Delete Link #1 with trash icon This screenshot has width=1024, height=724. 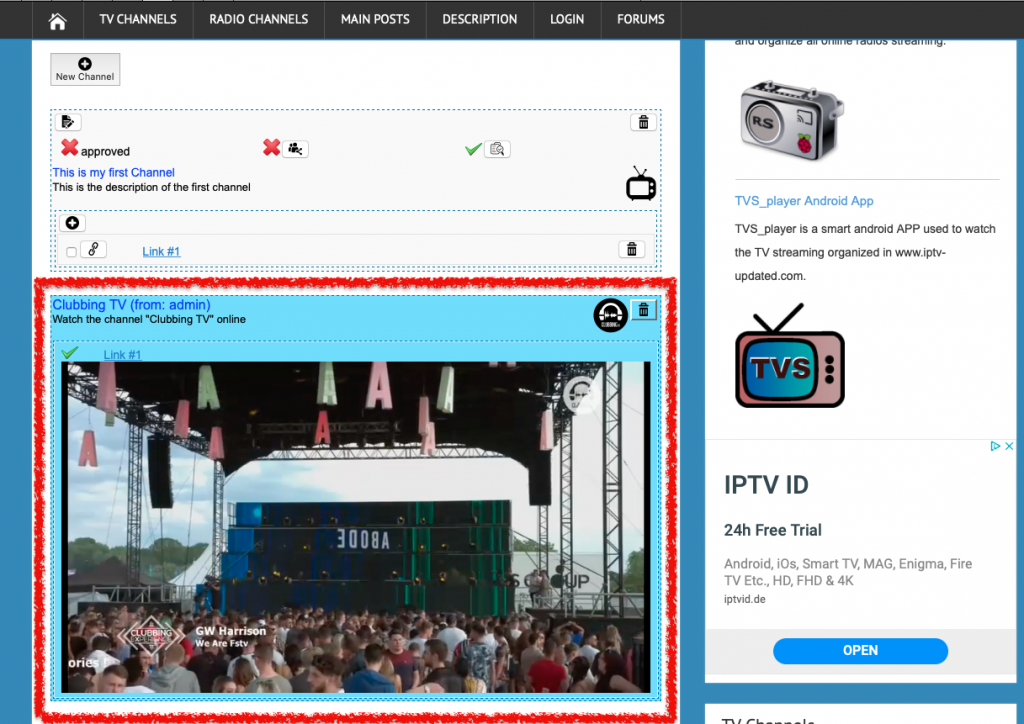pyautogui.click(x=632, y=249)
